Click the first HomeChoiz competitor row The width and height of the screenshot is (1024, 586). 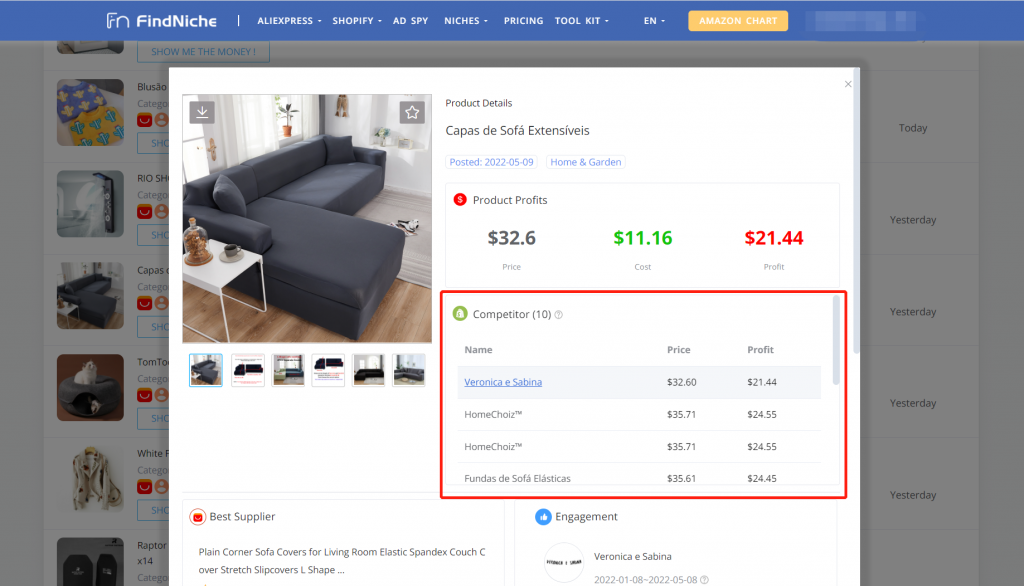pos(639,414)
